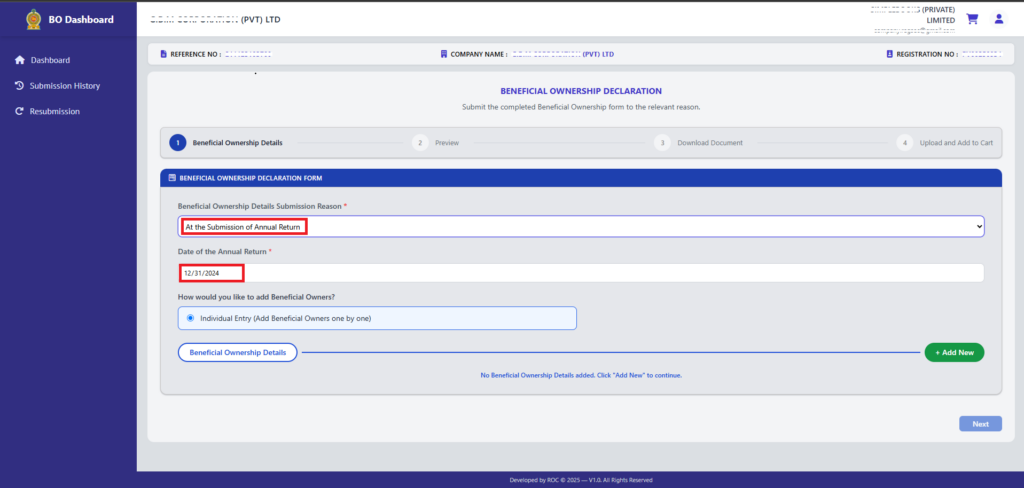Screen dimensions: 1024x488
Task: Click the green Add New button
Action: [954, 352]
